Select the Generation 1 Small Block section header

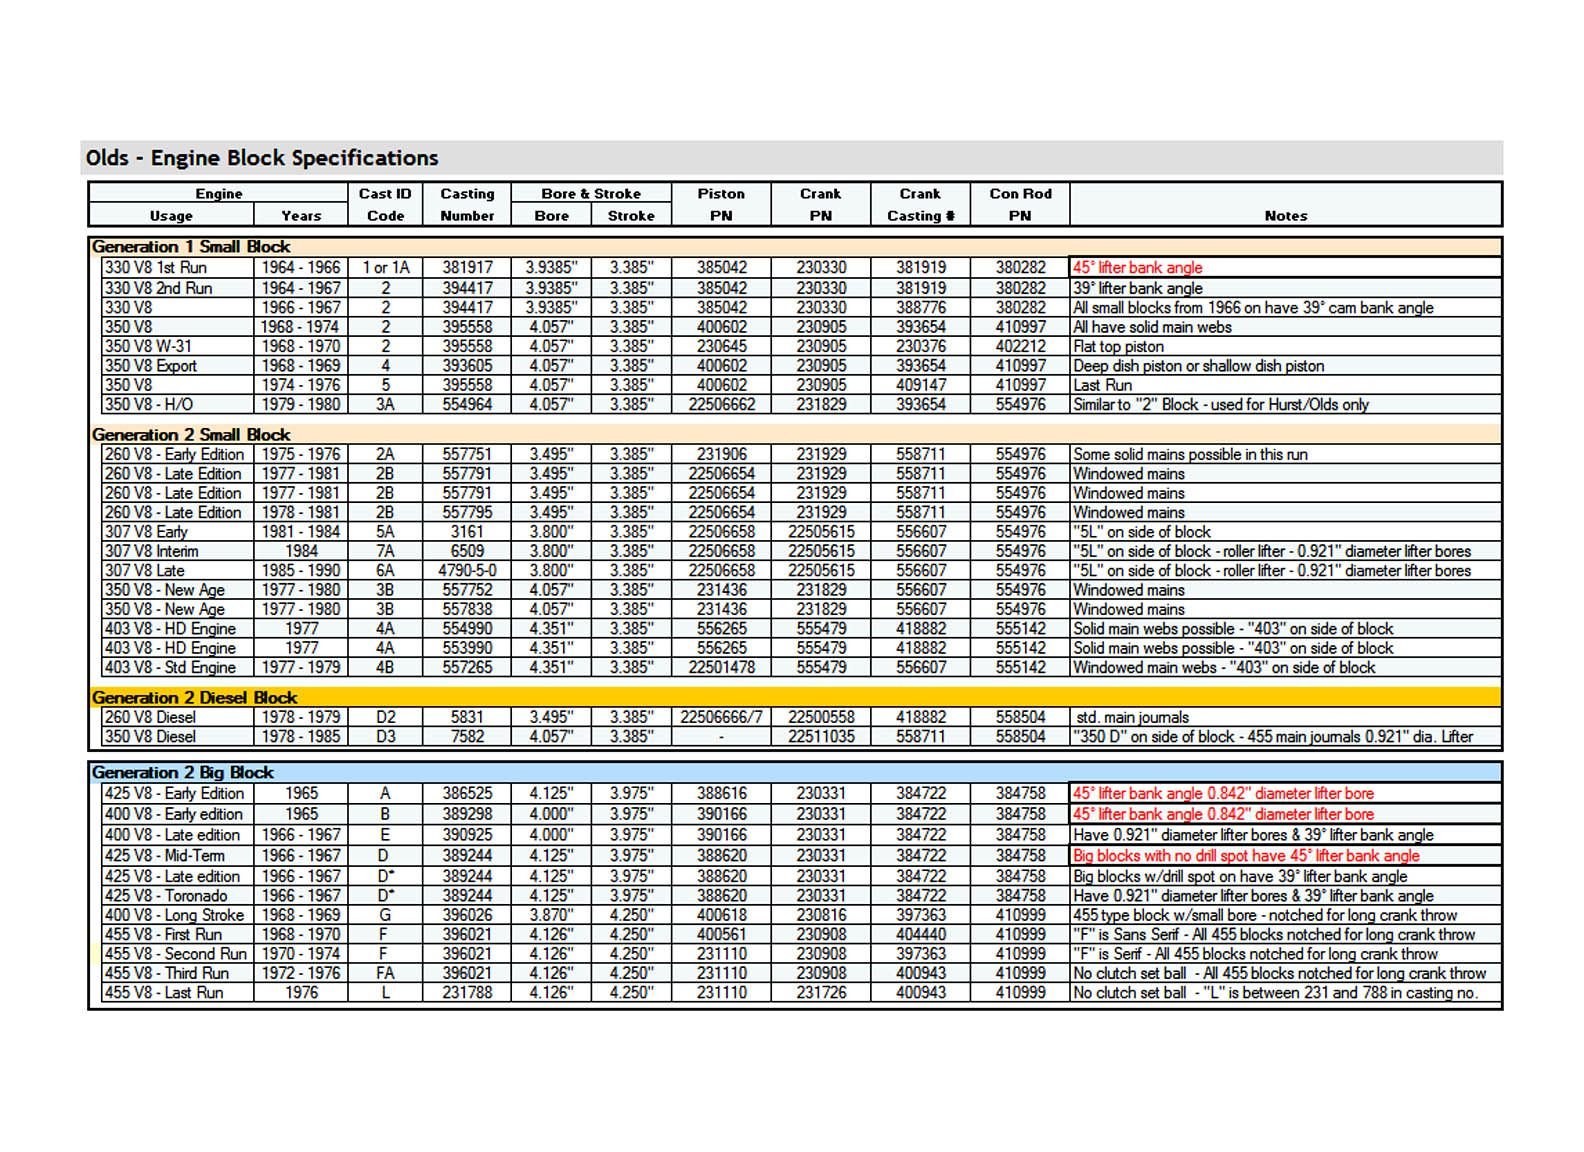[191, 246]
